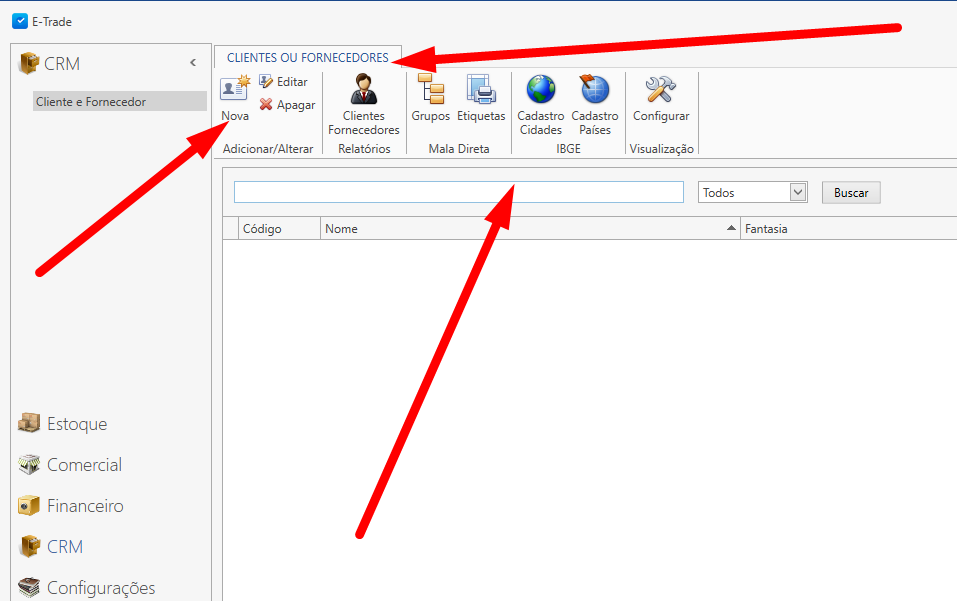Collapse the CRM sidebar panel chevron

pos(193,63)
